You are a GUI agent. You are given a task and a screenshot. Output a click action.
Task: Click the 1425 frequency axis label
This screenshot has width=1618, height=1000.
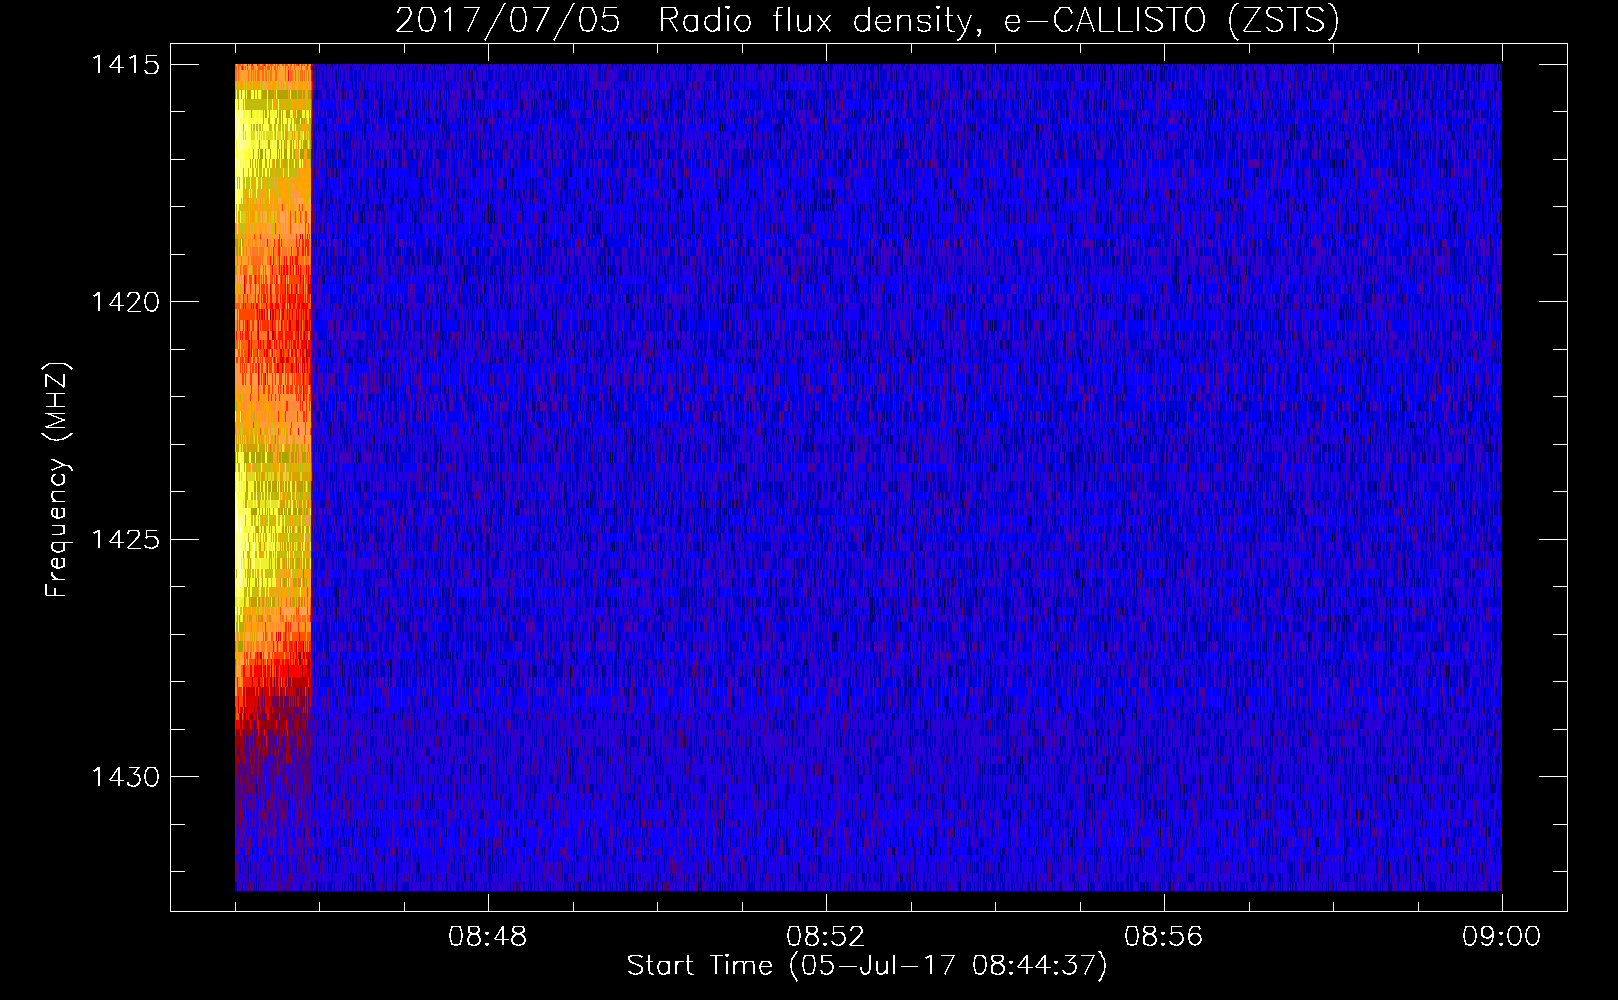(125, 540)
